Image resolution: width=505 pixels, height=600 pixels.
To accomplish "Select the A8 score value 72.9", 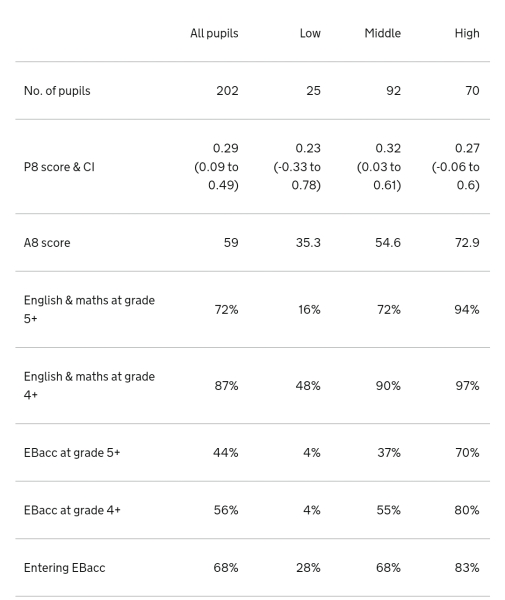I will 467,243.
